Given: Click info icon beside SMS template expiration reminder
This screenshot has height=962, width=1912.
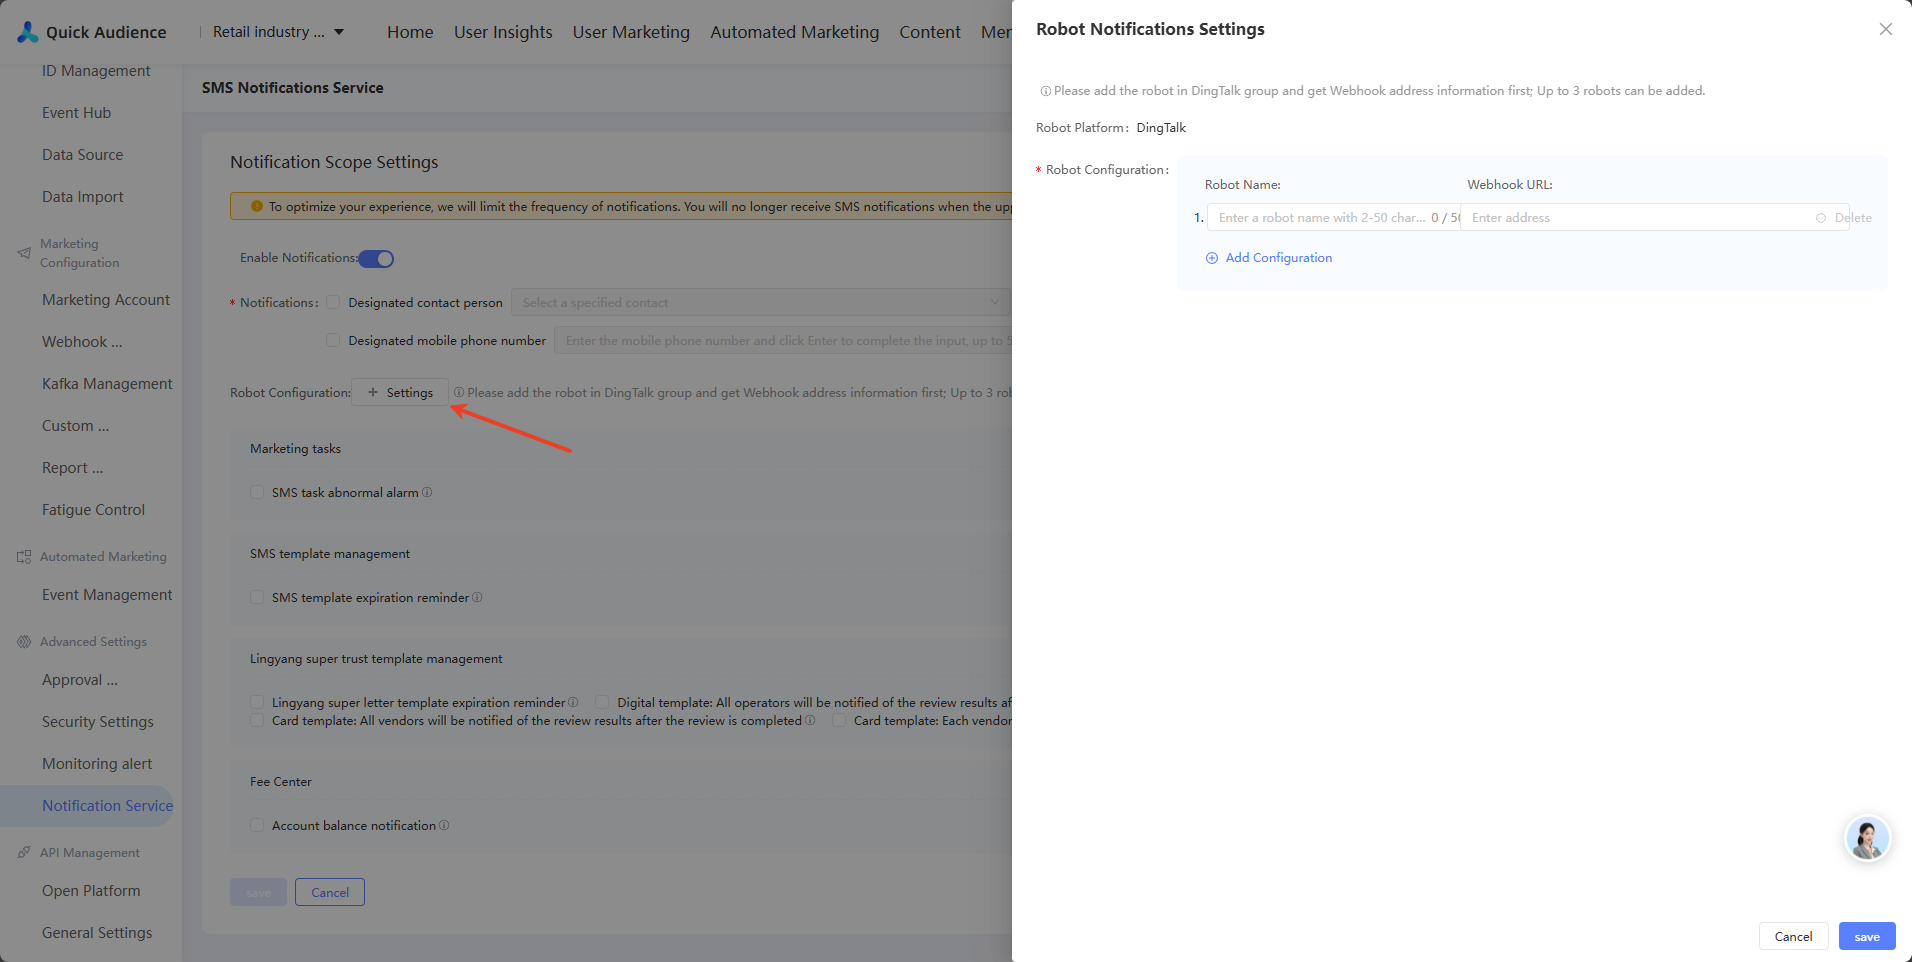Looking at the screenshot, I should [x=477, y=597].
